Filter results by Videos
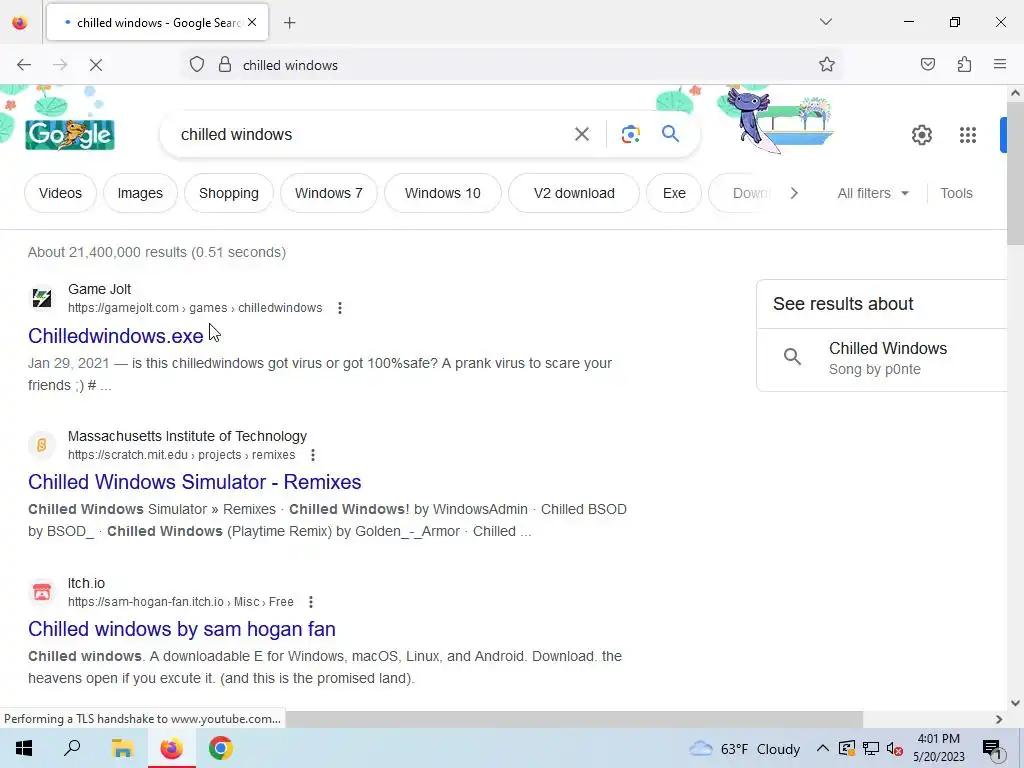This screenshot has width=1024, height=768. tap(60, 193)
